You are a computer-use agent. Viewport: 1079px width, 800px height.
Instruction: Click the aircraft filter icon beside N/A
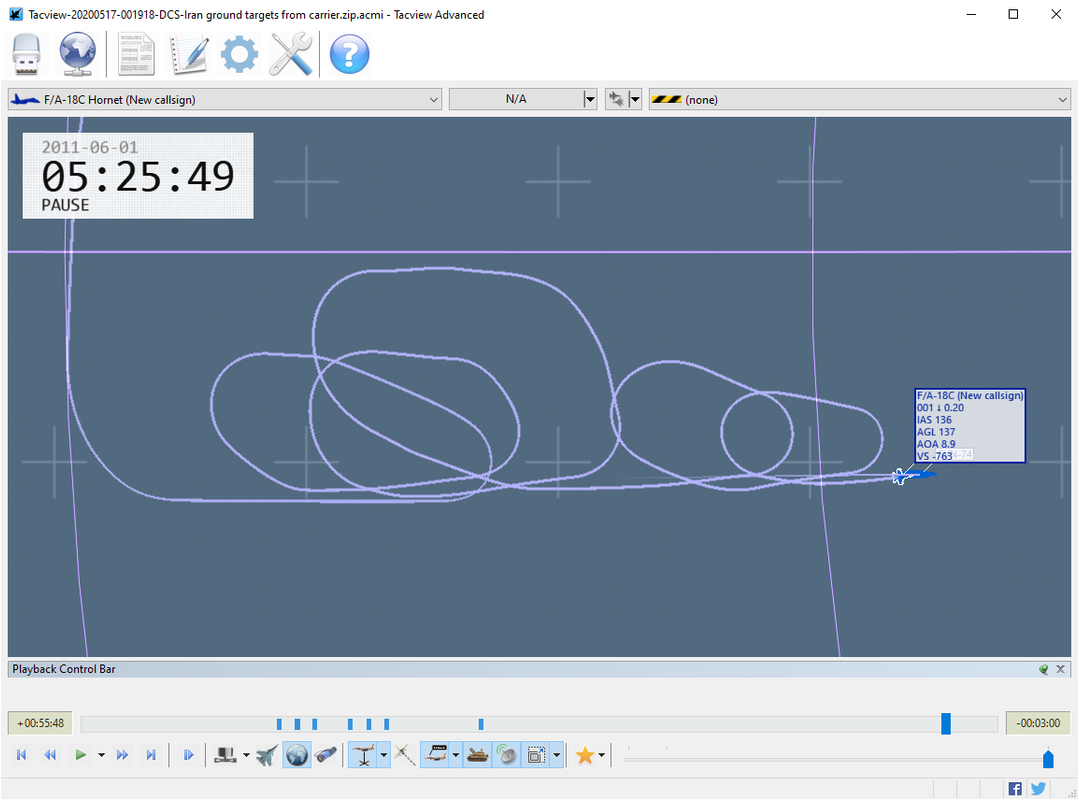tap(617, 100)
